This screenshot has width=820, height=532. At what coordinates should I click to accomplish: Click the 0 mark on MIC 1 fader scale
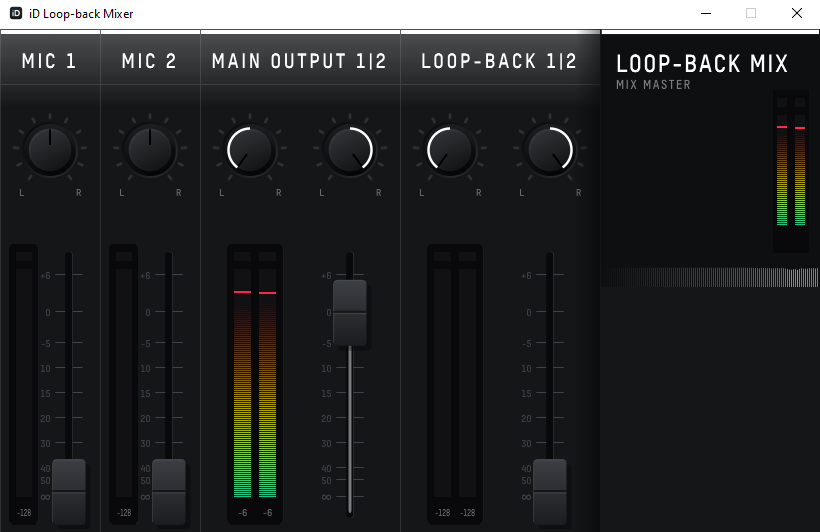click(48, 312)
